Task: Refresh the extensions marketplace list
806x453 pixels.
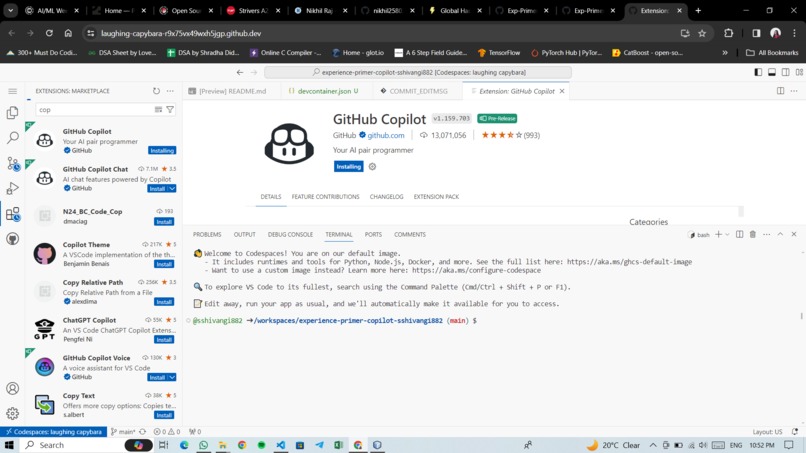Action: click(156, 91)
